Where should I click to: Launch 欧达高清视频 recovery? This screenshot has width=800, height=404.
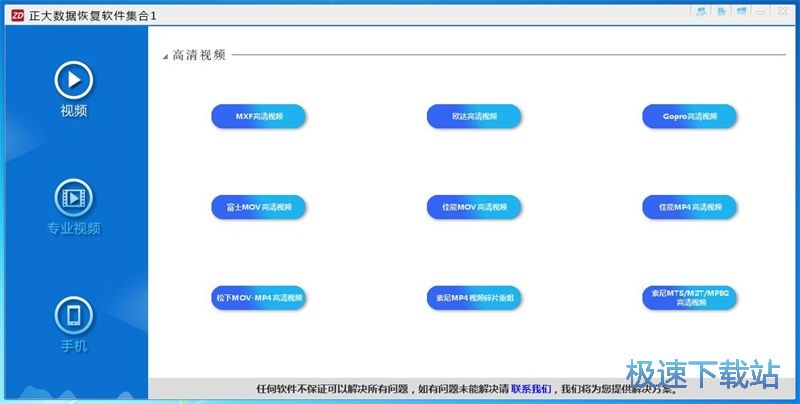coord(474,116)
